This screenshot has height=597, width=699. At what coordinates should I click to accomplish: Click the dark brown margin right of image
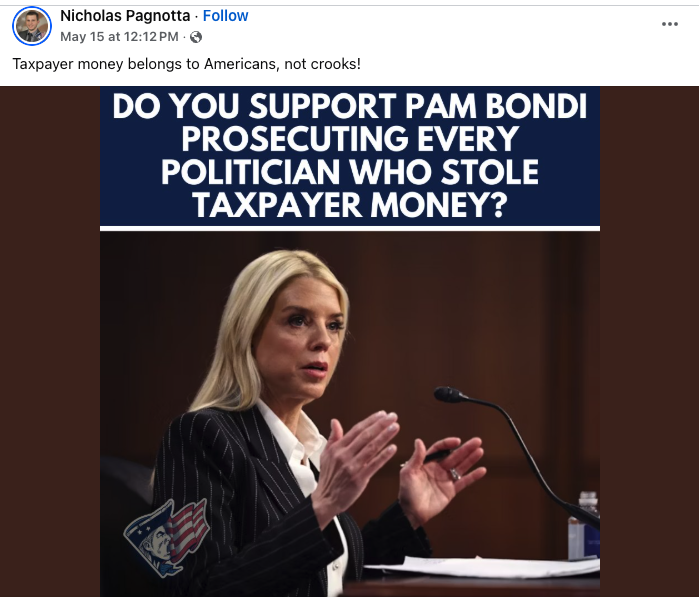(649, 342)
